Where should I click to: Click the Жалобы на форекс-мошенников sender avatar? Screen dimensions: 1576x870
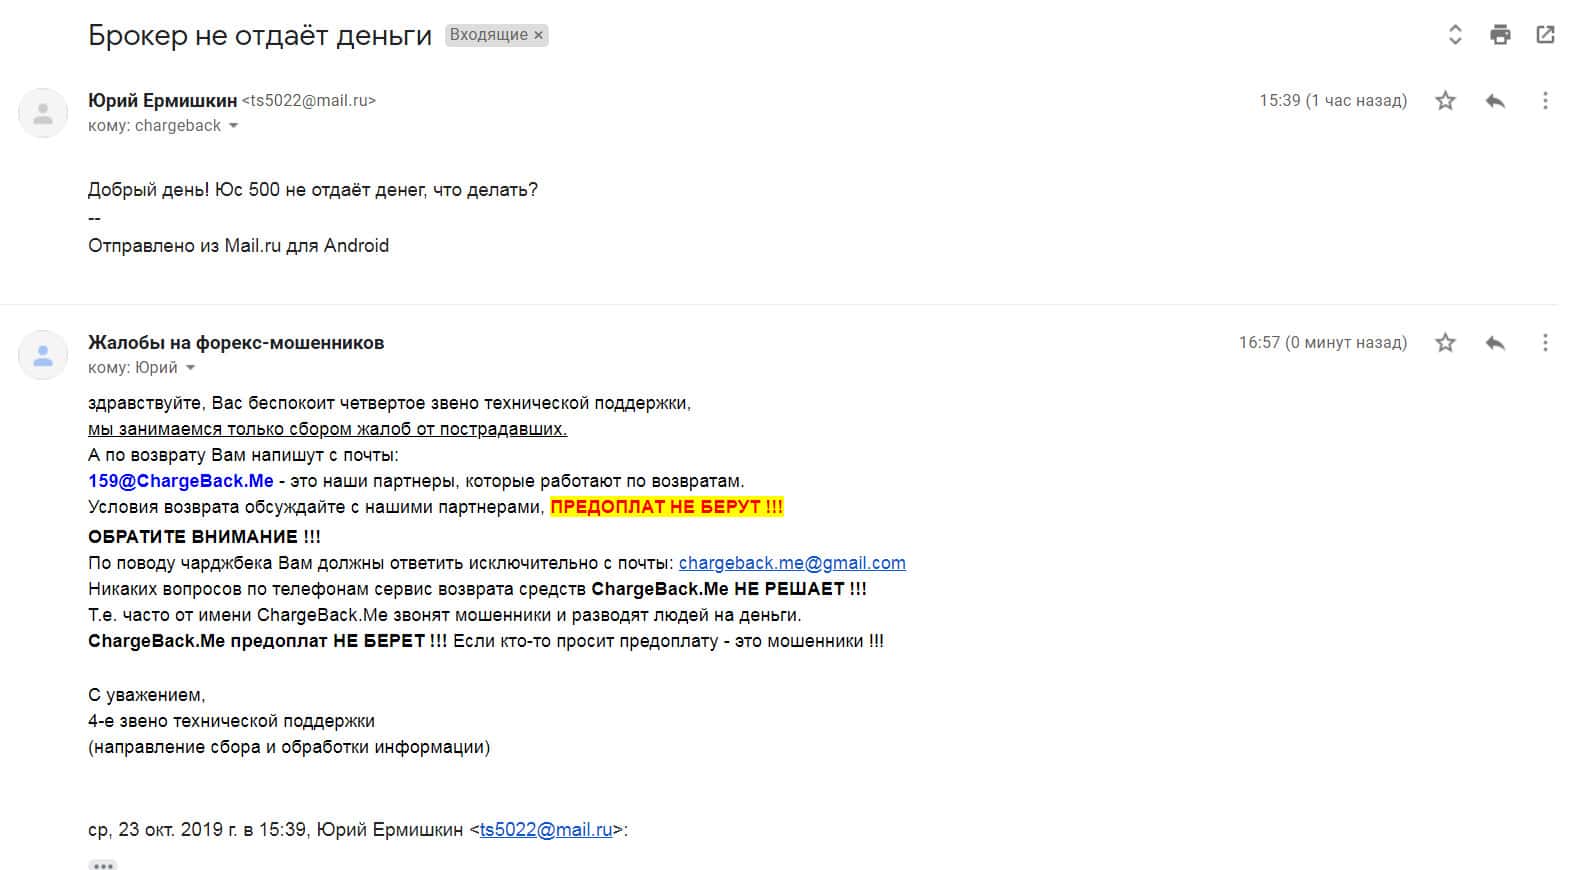[x=43, y=355]
